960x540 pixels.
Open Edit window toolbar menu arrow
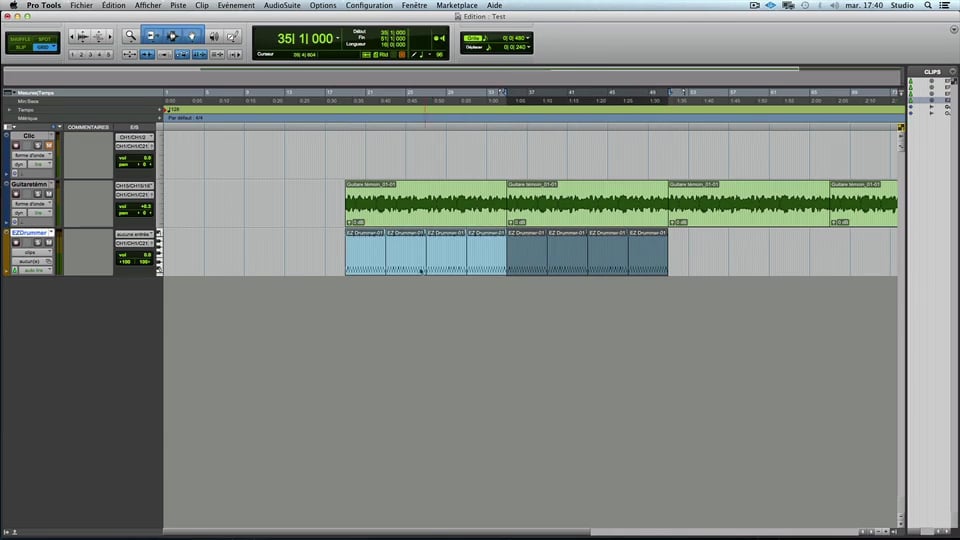pos(954,29)
